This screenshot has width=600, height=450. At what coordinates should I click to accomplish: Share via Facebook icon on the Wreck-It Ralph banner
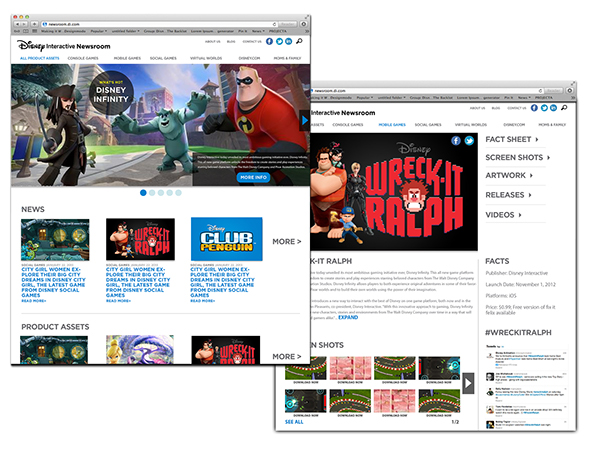456,140
